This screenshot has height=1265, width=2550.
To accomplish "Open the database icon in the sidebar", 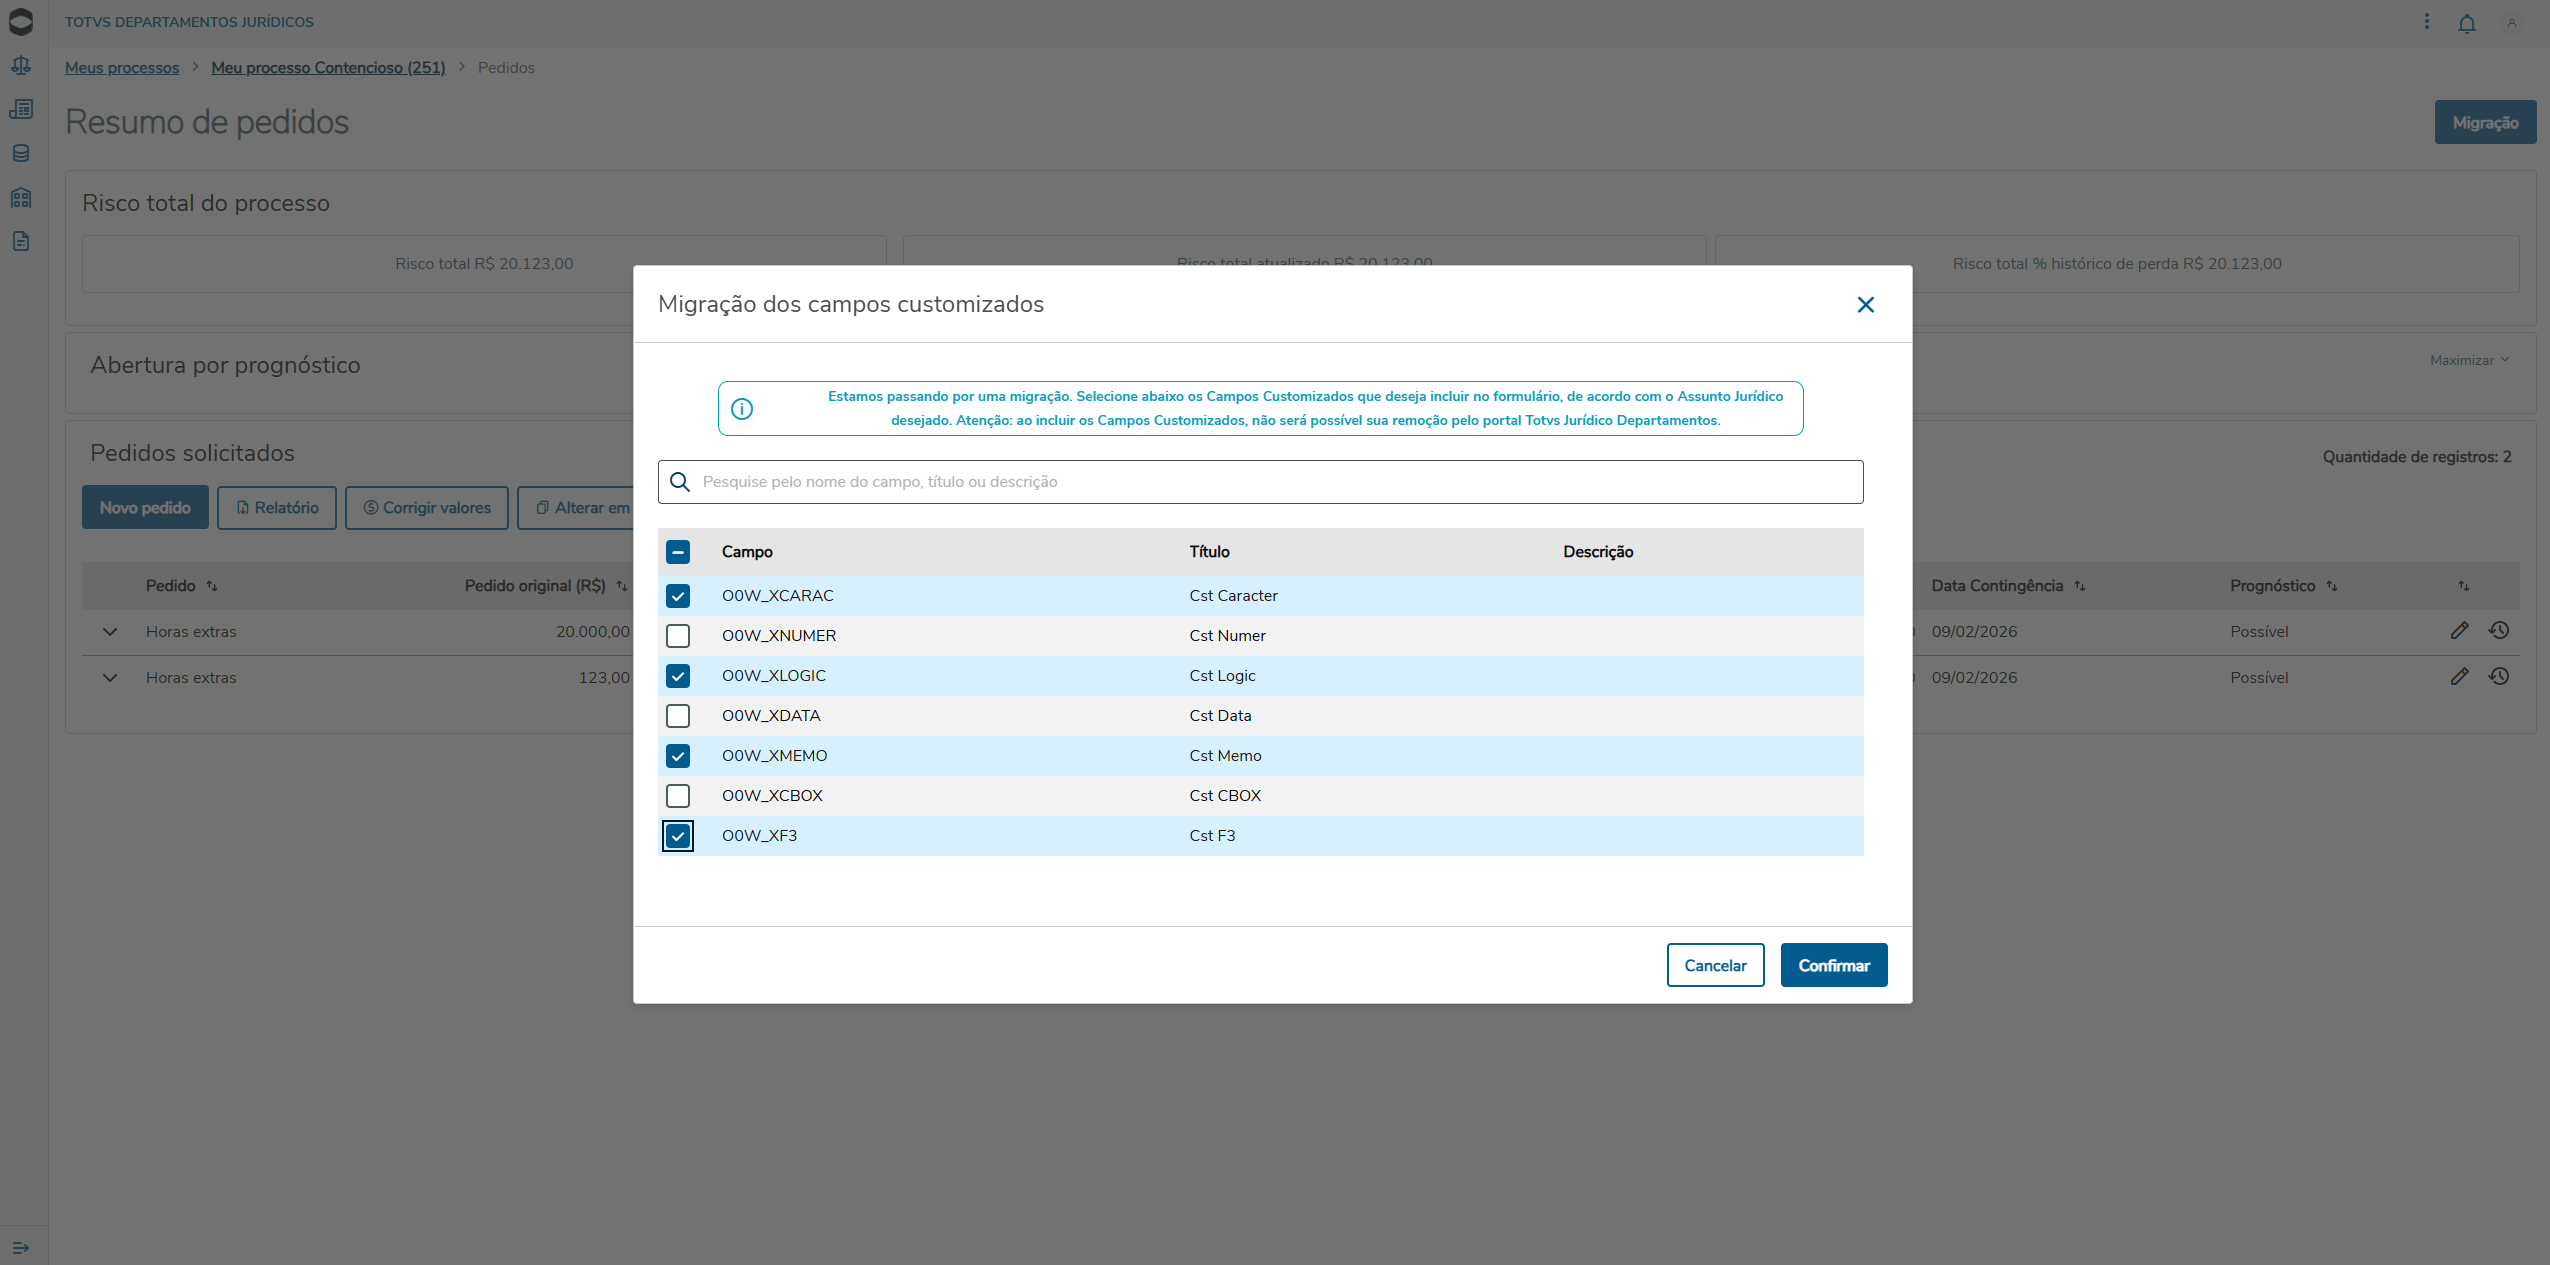I will (21, 153).
